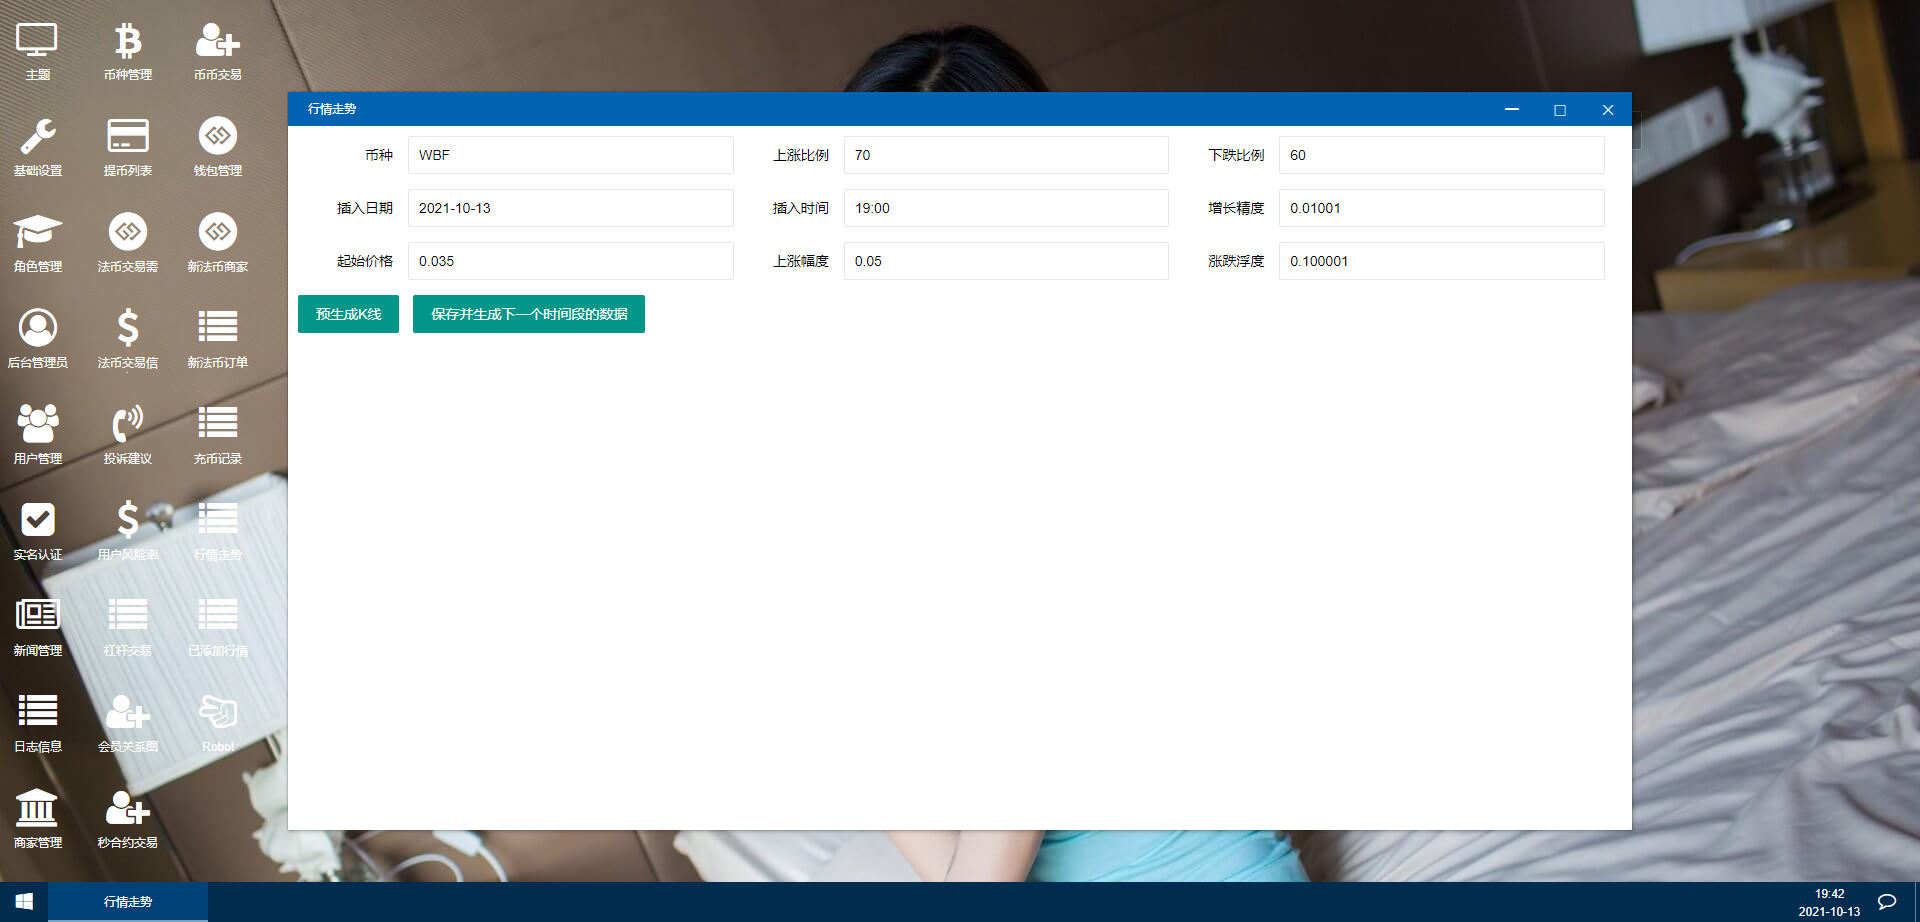Edit the 下跌比例 field showing 60

tap(1442, 155)
